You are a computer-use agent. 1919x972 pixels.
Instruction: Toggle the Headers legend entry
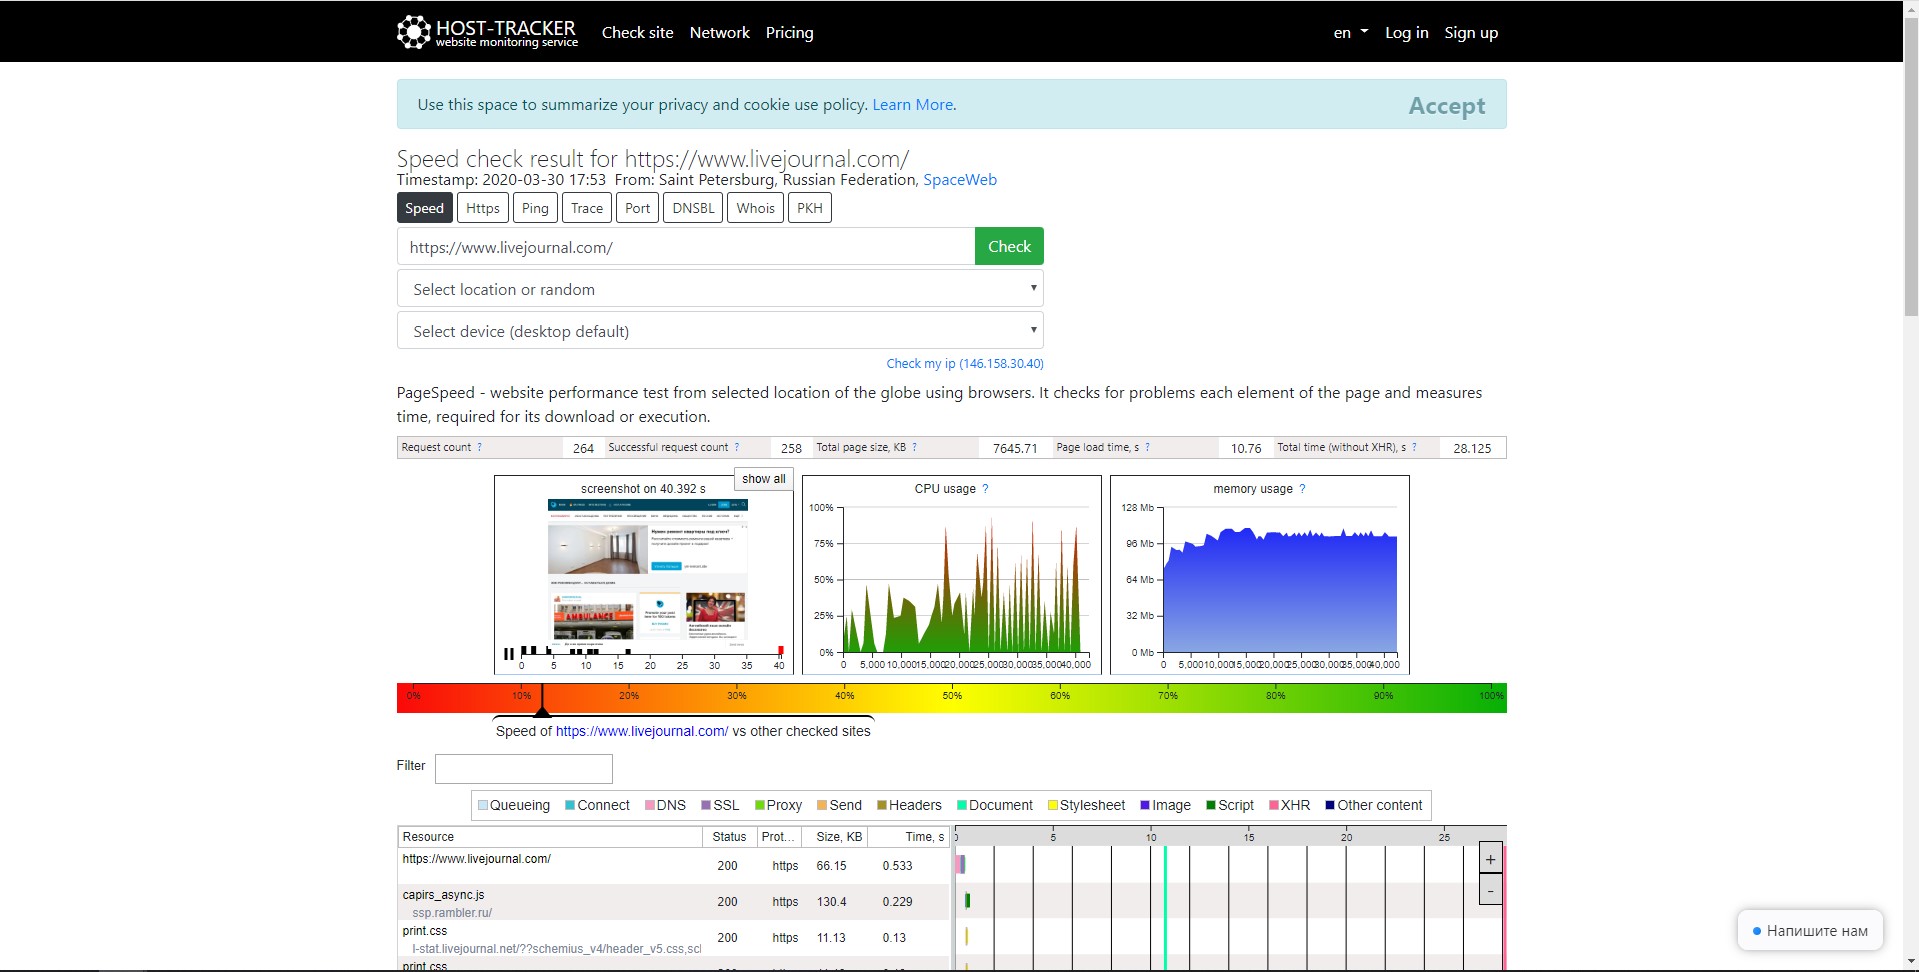point(909,805)
